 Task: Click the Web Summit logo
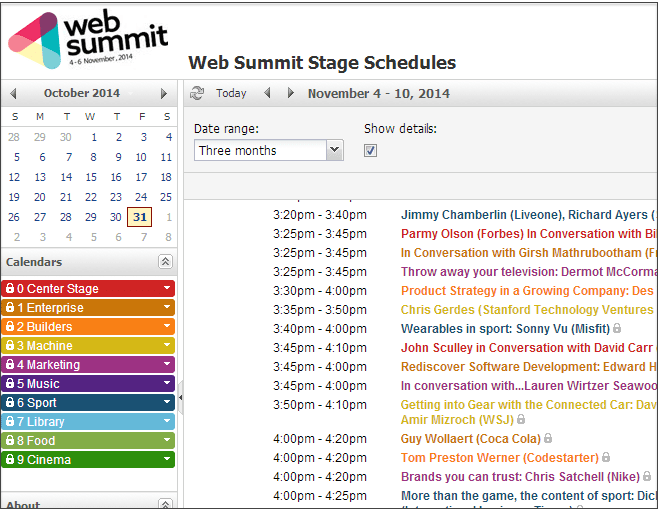coord(88,39)
